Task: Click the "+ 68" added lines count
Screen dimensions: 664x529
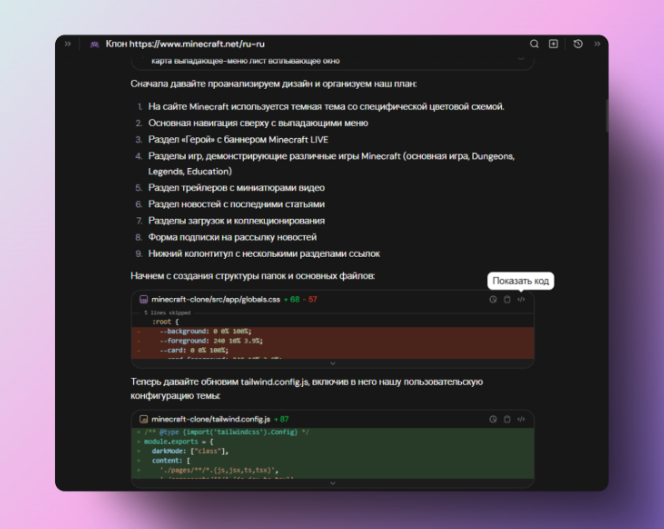Action: point(292,299)
